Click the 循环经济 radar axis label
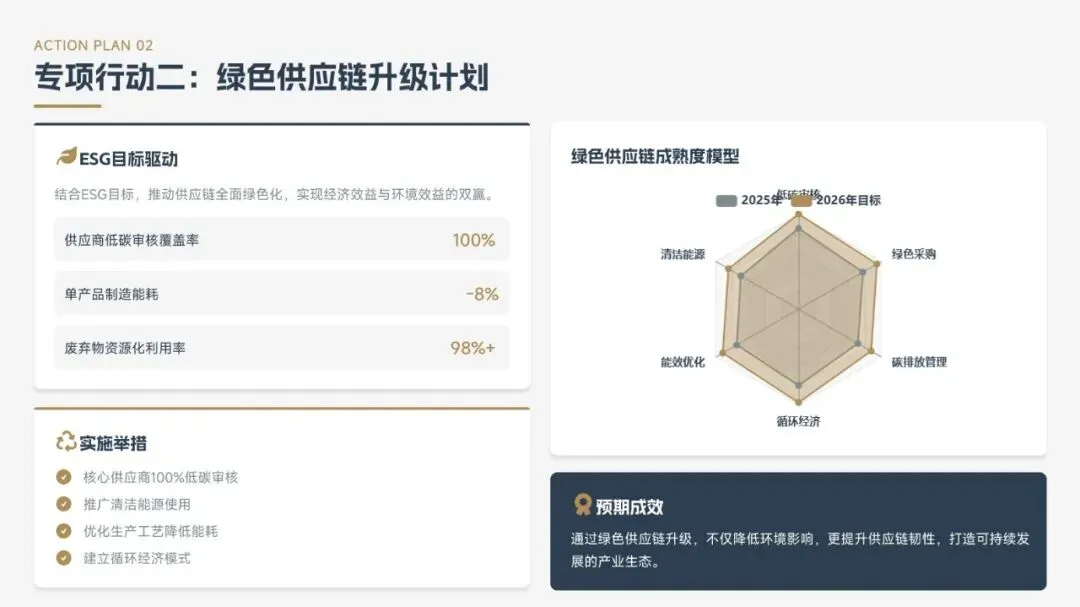Image resolution: width=1080 pixels, height=607 pixels. click(x=798, y=421)
